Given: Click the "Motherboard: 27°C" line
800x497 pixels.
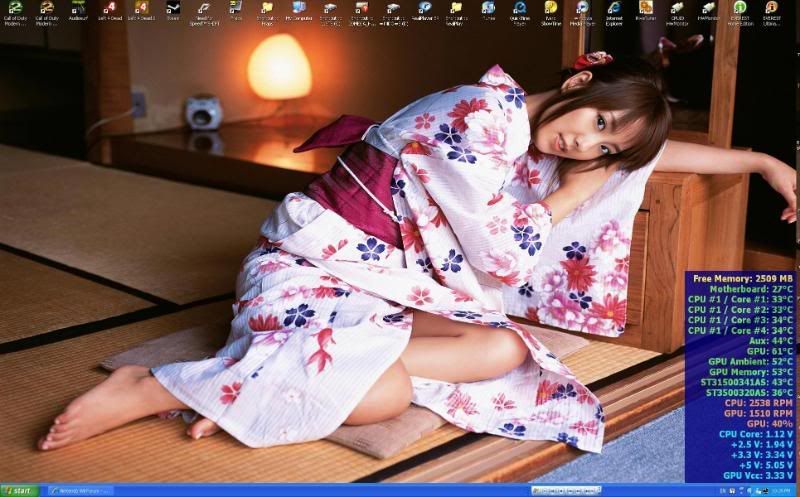Looking at the screenshot, I should pyautogui.click(x=752, y=289).
